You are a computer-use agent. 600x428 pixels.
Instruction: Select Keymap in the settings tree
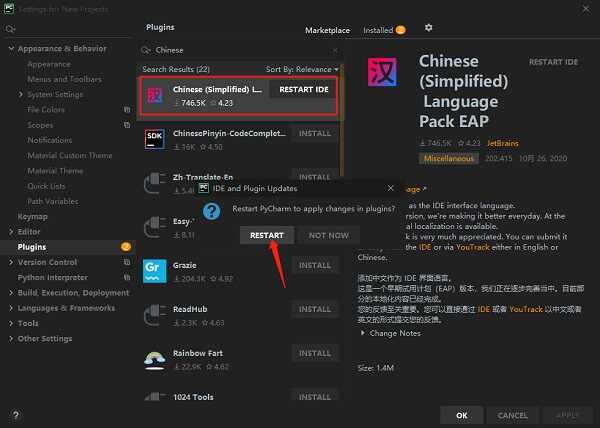[x=33, y=216]
